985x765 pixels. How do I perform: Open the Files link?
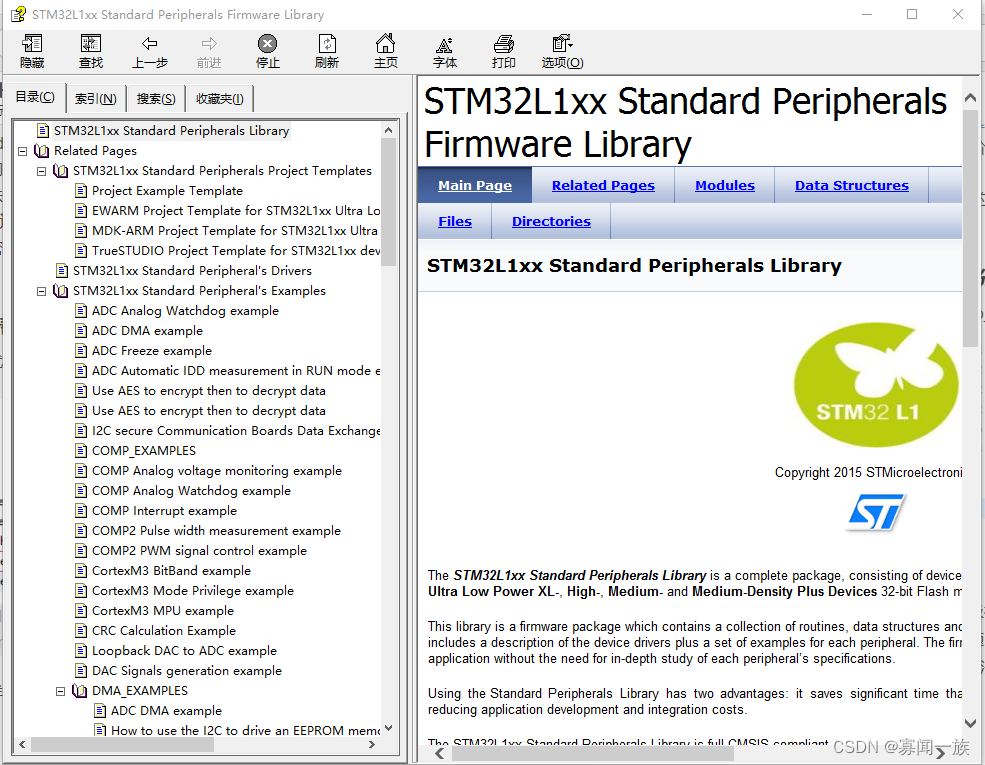click(455, 221)
